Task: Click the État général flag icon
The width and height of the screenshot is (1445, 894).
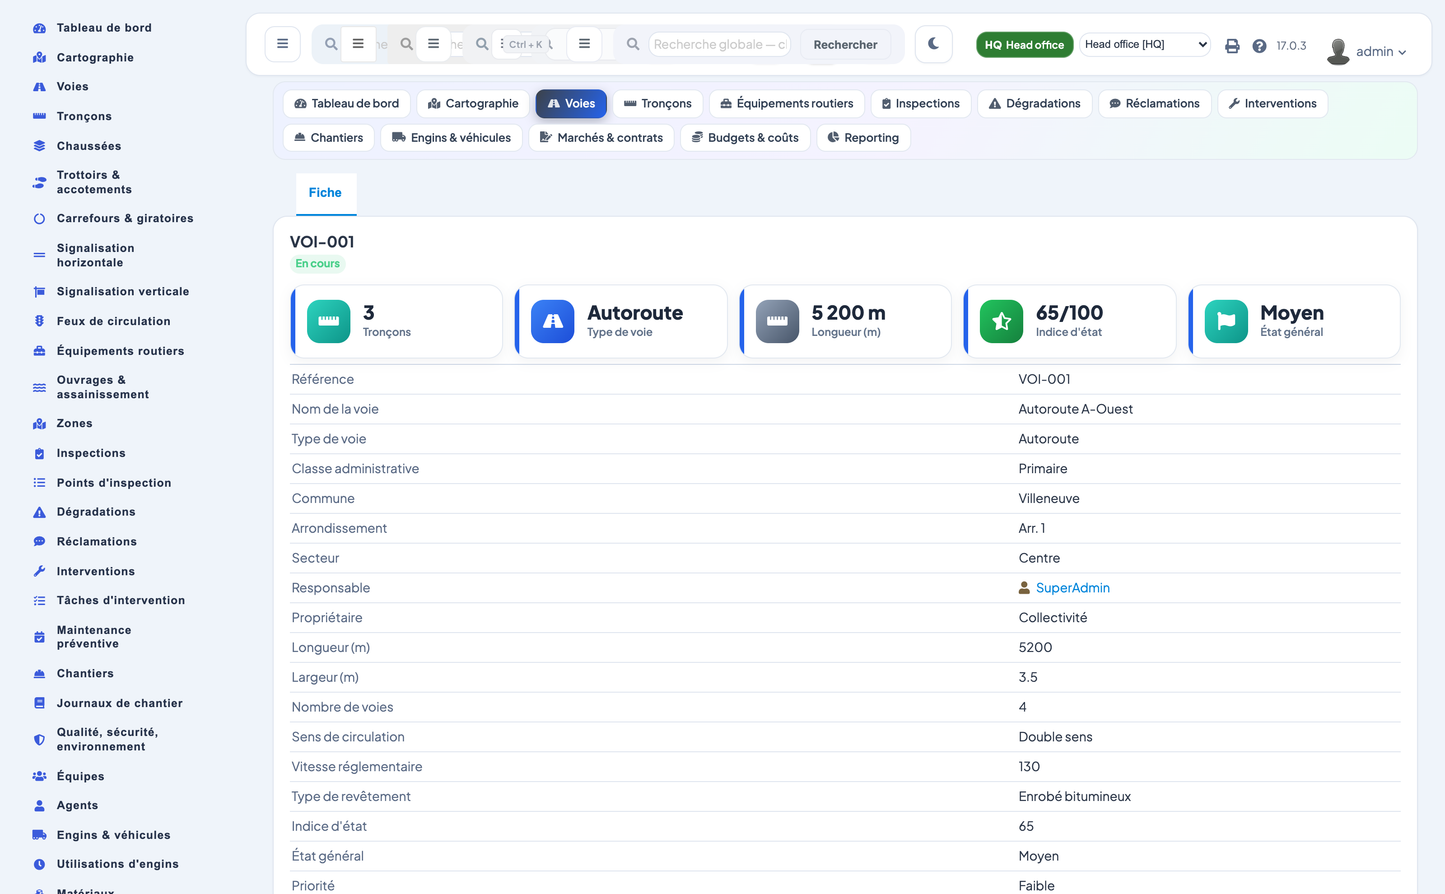Action: [1226, 321]
